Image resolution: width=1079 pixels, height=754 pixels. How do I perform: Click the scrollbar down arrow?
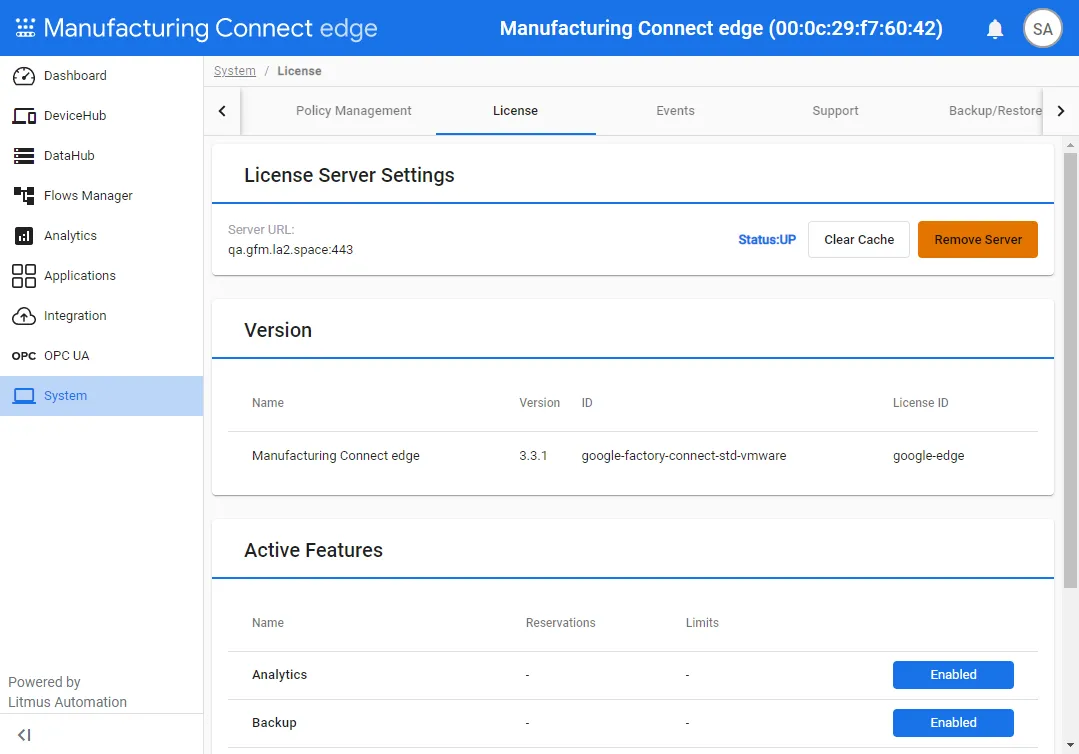point(1070,744)
